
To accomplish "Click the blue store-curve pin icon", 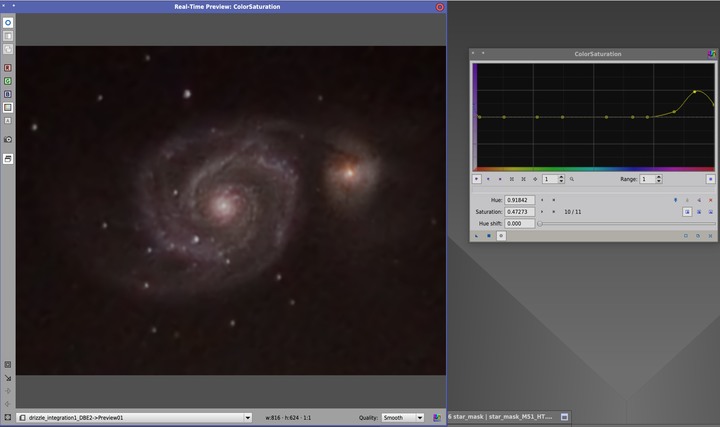I will 675,200.
